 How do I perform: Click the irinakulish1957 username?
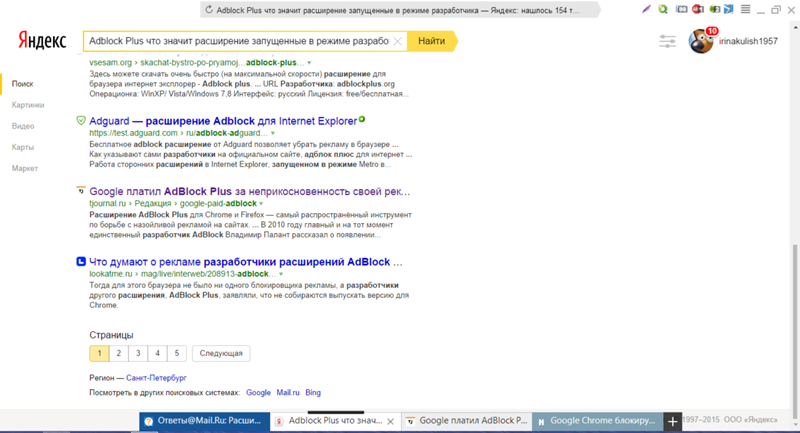[x=748, y=41]
